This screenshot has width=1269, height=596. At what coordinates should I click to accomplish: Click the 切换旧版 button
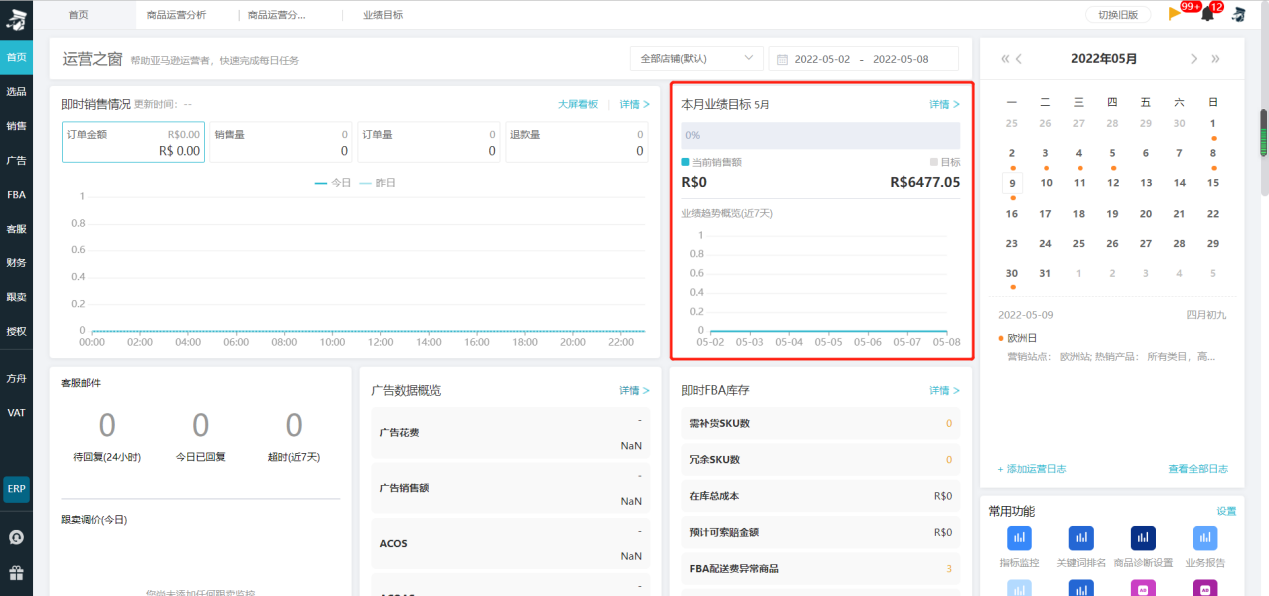coord(1118,14)
